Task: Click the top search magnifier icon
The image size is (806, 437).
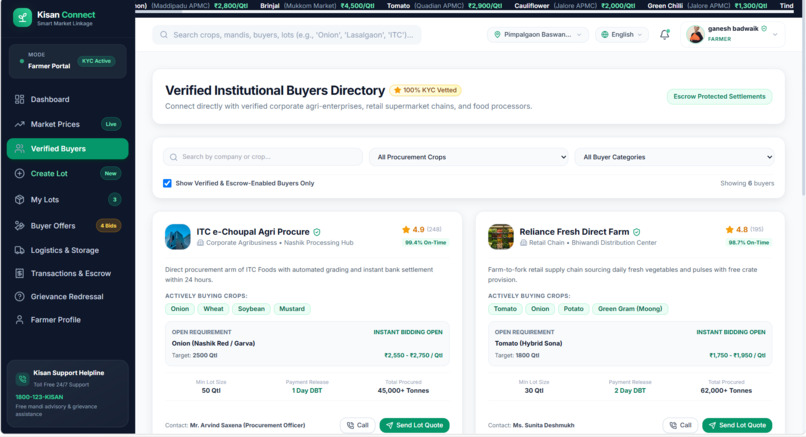Action: 164,35
